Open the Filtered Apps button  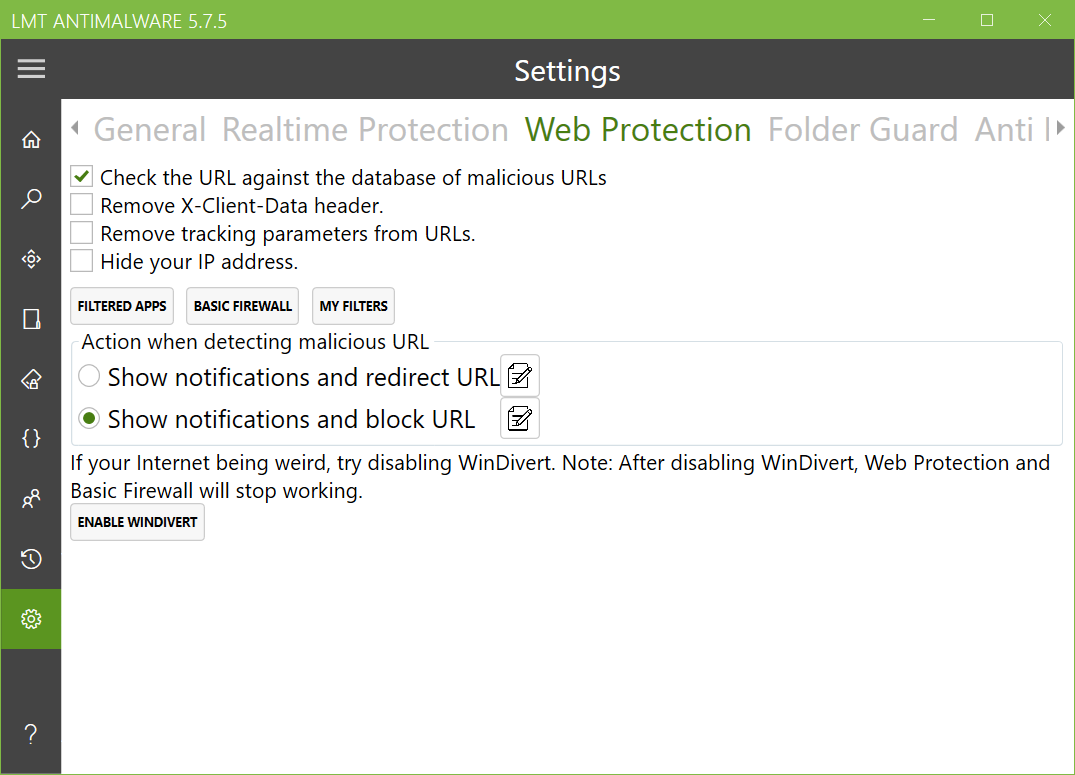(122, 306)
